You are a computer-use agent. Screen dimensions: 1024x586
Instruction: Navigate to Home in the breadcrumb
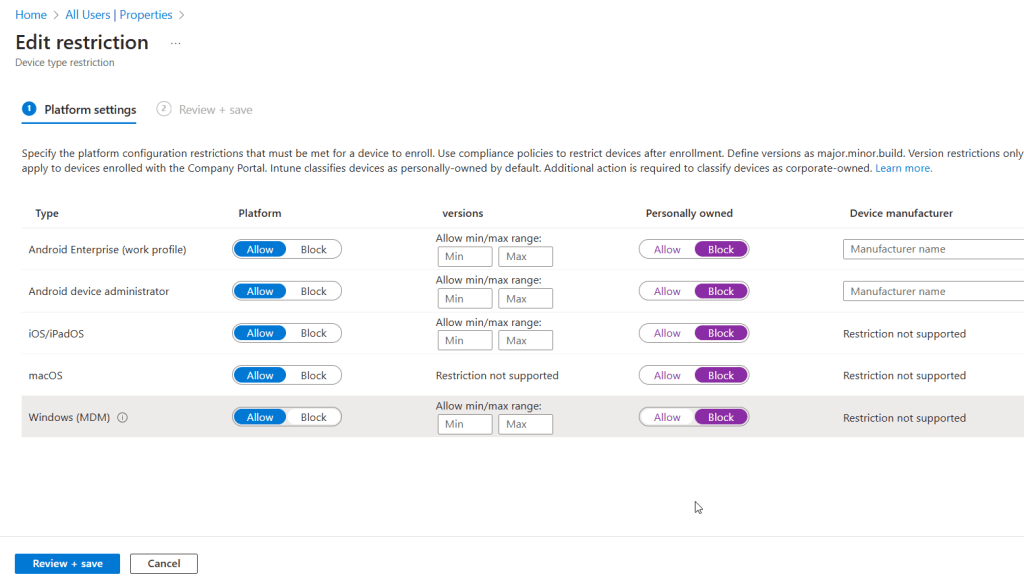pyautogui.click(x=31, y=15)
